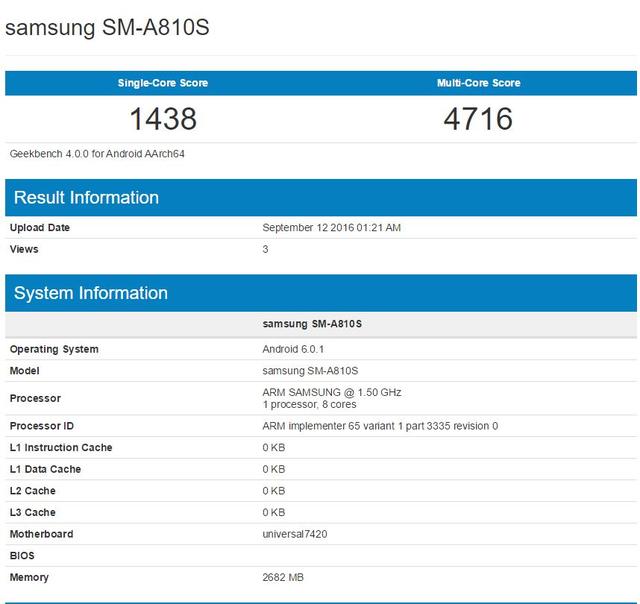Select '0 KB' in L1 Instruction Cache row
The image size is (640, 604).
coord(273,448)
